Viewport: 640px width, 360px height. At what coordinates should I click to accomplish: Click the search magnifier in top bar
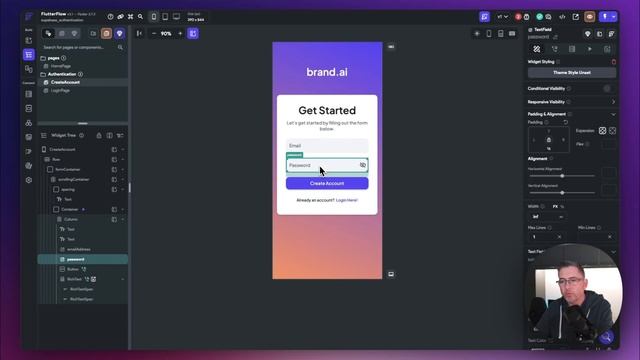pyautogui.click(x=140, y=17)
